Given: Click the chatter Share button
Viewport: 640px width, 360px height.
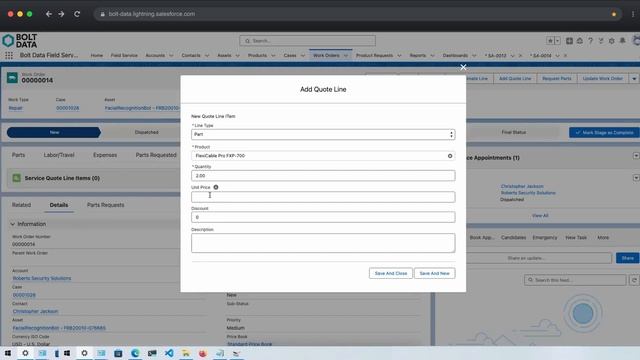Looking at the screenshot, I should [x=627, y=258].
